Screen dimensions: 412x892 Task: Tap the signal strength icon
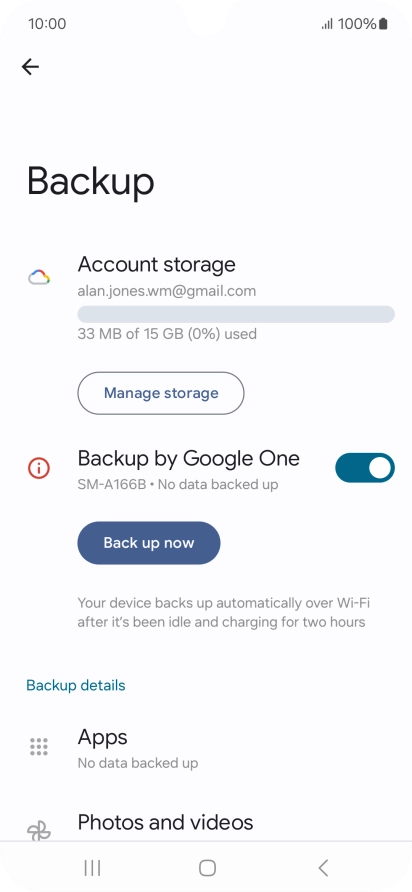point(327,24)
